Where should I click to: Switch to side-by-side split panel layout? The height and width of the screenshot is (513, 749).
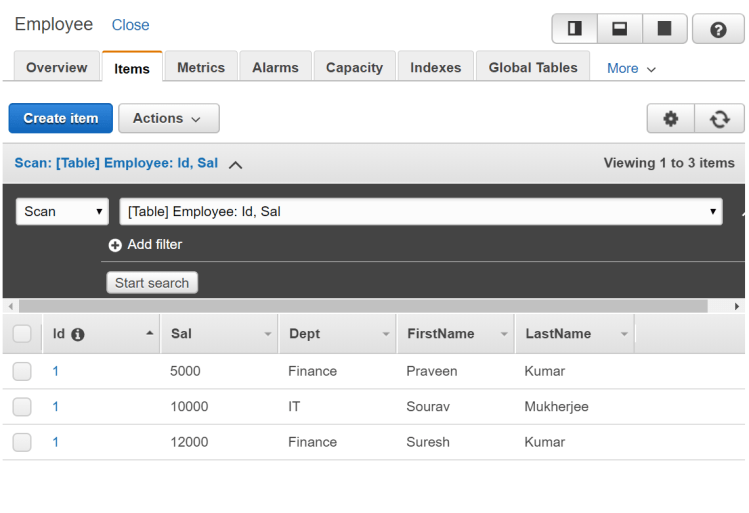(574, 29)
